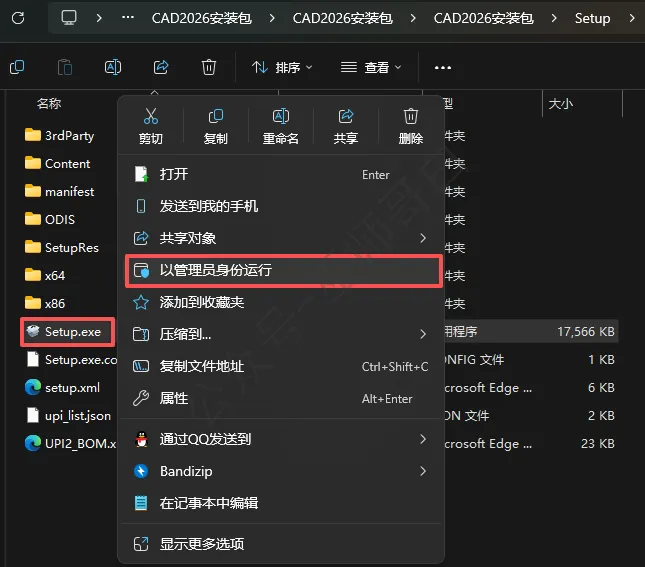Click the 共享 icon in the context menu

(x=346, y=116)
